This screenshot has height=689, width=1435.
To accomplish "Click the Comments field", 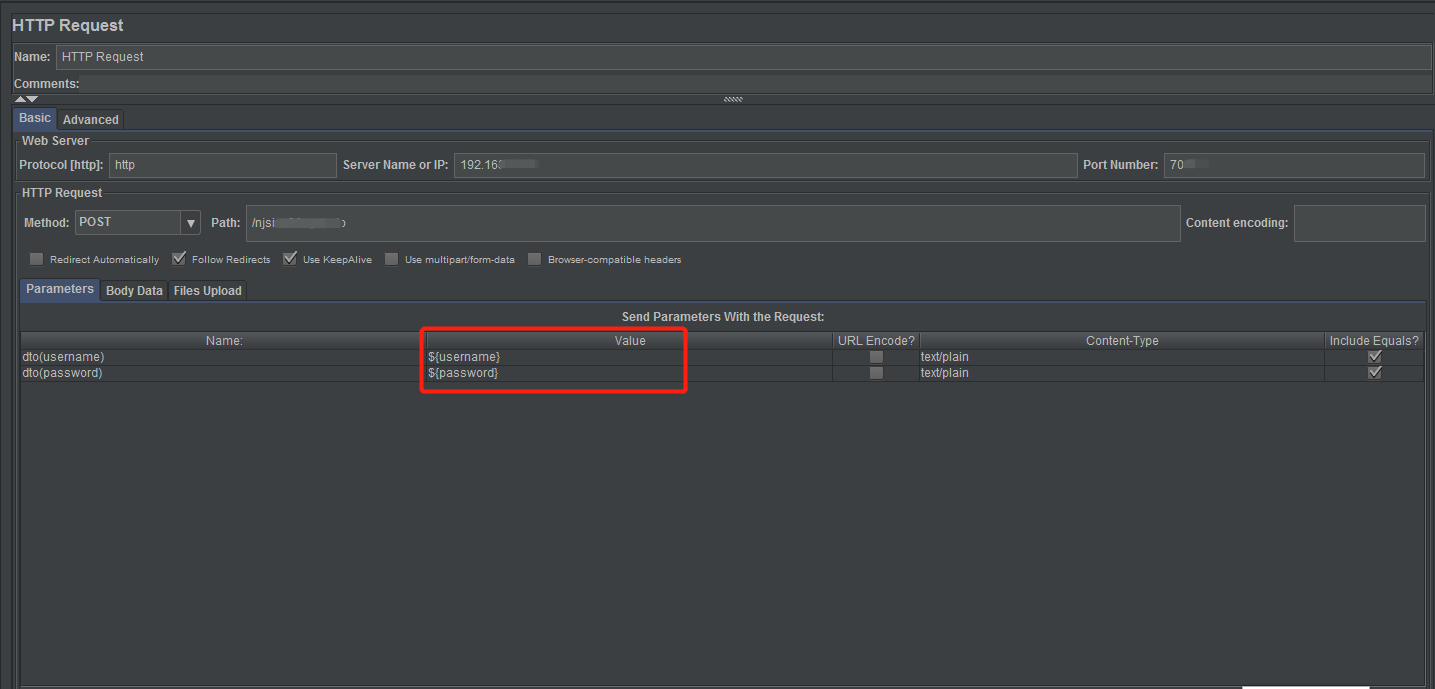I will tap(755, 84).
